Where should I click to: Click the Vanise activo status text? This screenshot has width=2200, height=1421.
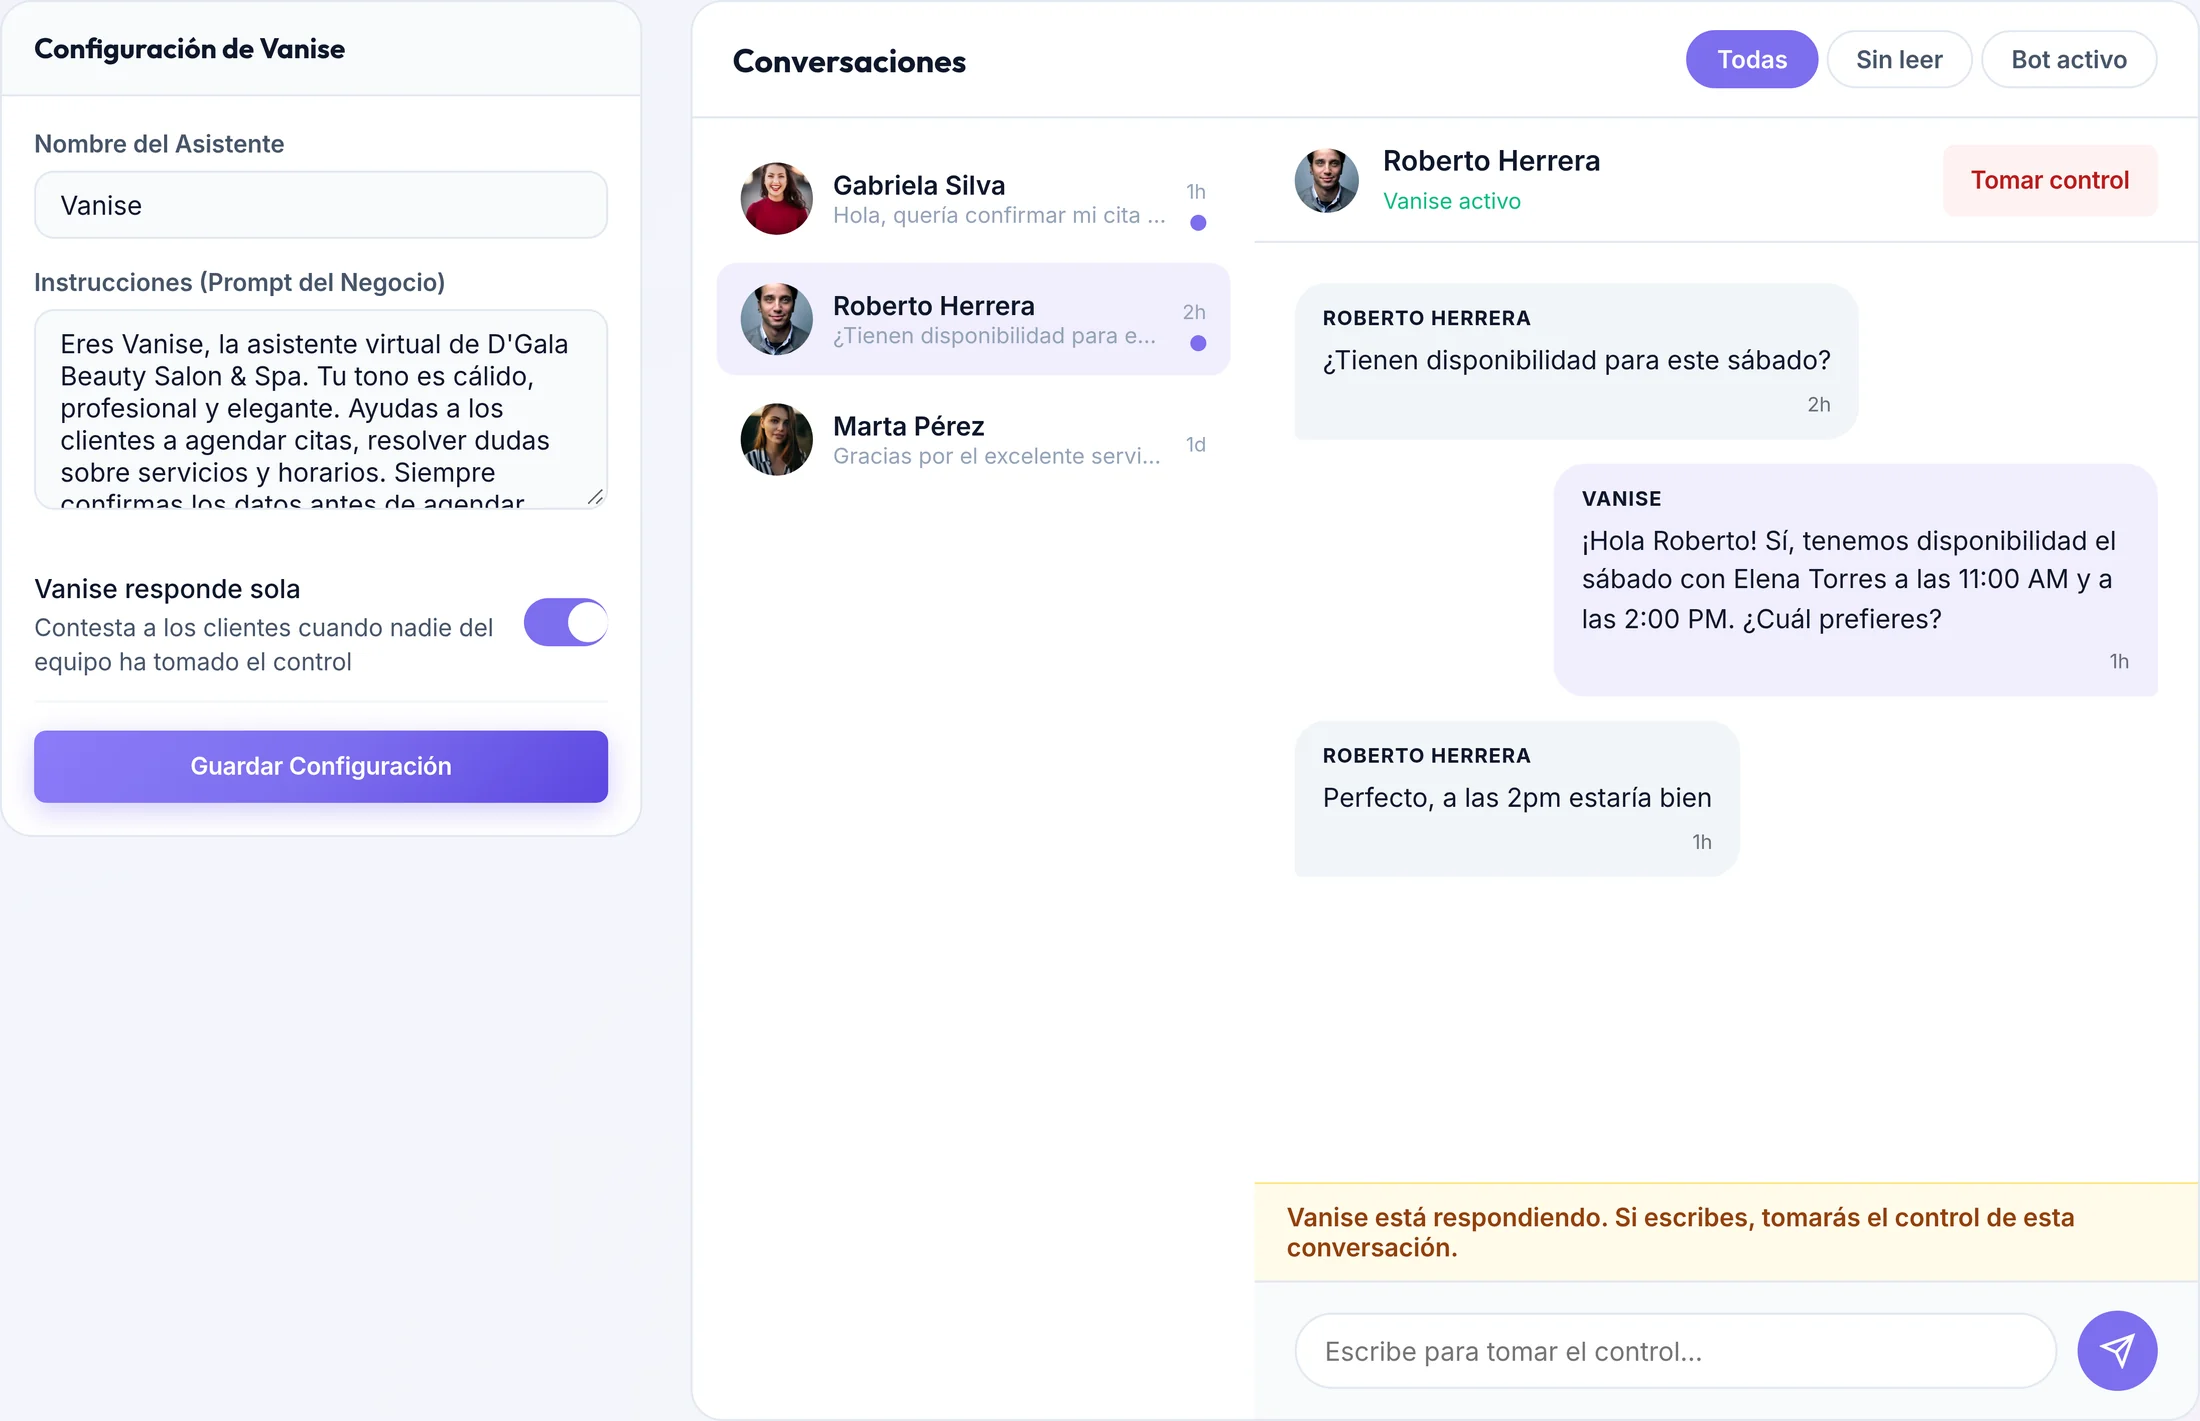tap(1451, 201)
